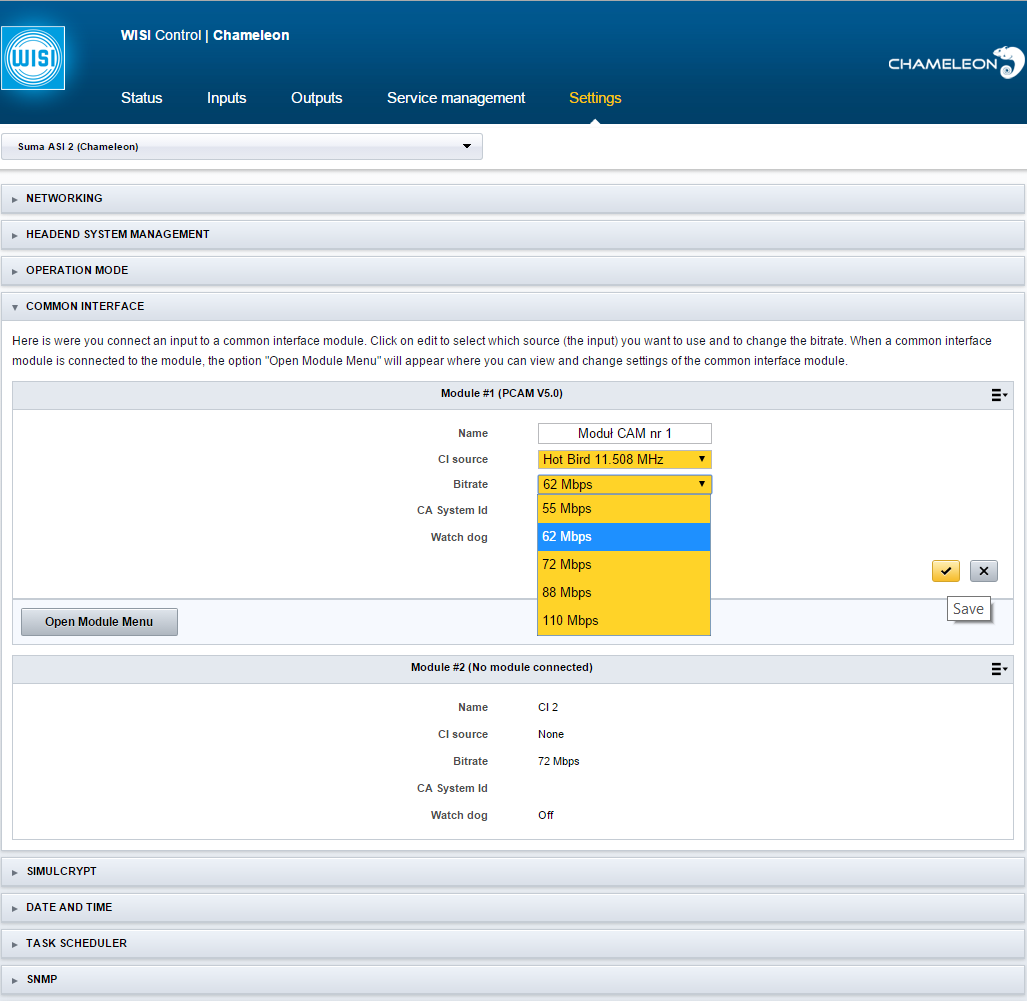Image resolution: width=1027 pixels, height=1001 pixels.
Task: Expand the NETWORKING section
Action: point(513,198)
